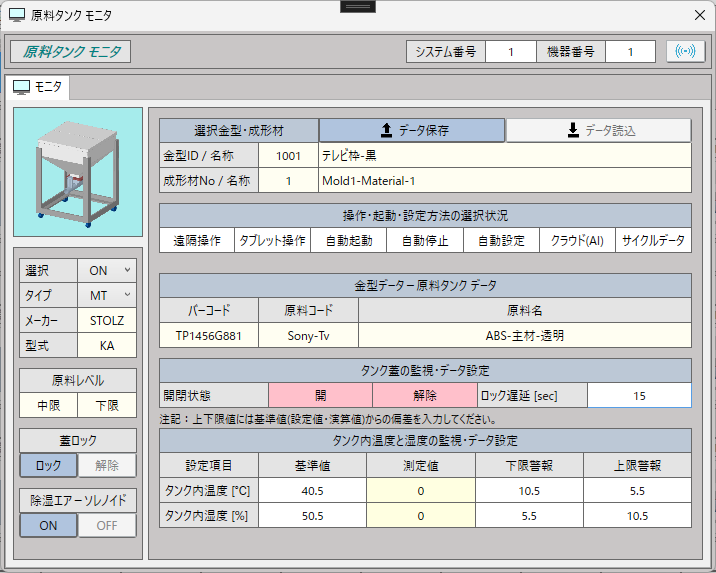Click the クラウド(AI) status cell
The height and width of the screenshot is (573, 716).
(x=577, y=241)
